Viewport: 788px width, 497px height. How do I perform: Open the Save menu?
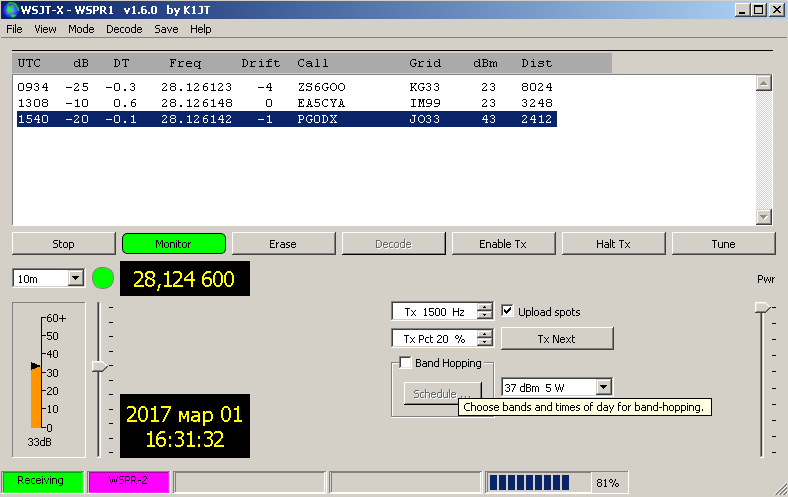click(x=166, y=29)
